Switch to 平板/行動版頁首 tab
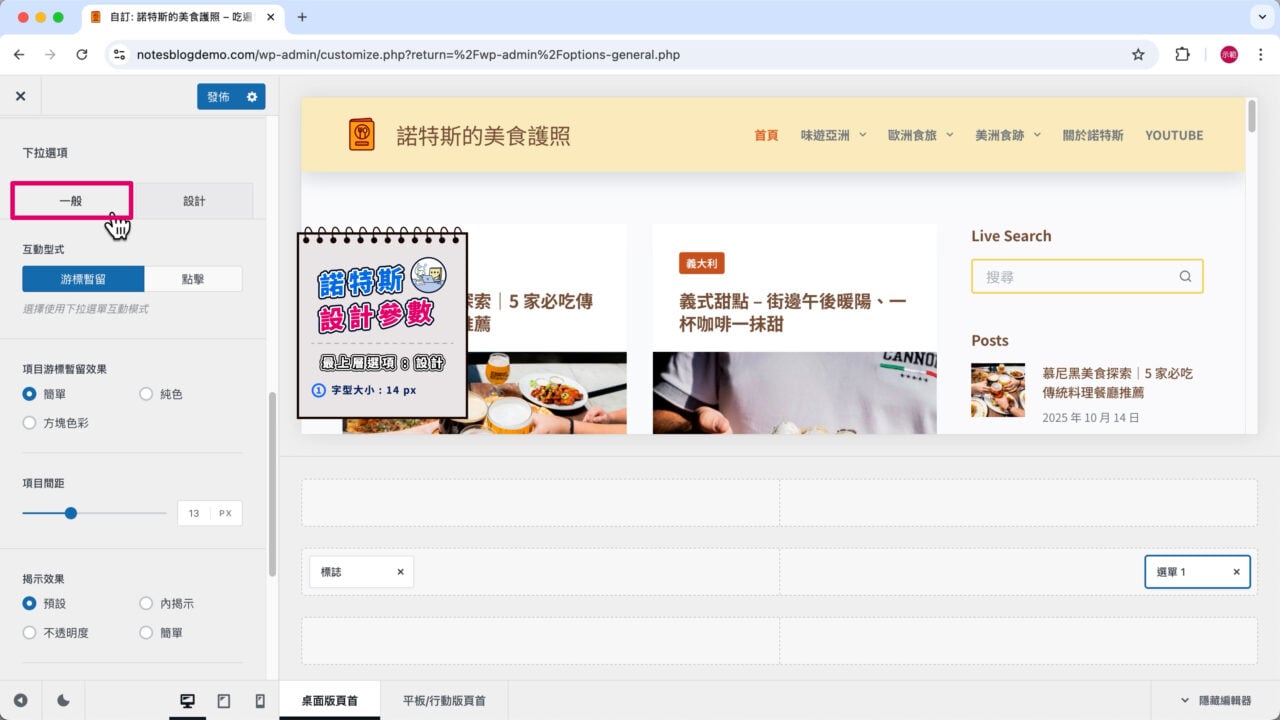Viewport: 1280px width, 720px height. pyautogui.click(x=444, y=701)
